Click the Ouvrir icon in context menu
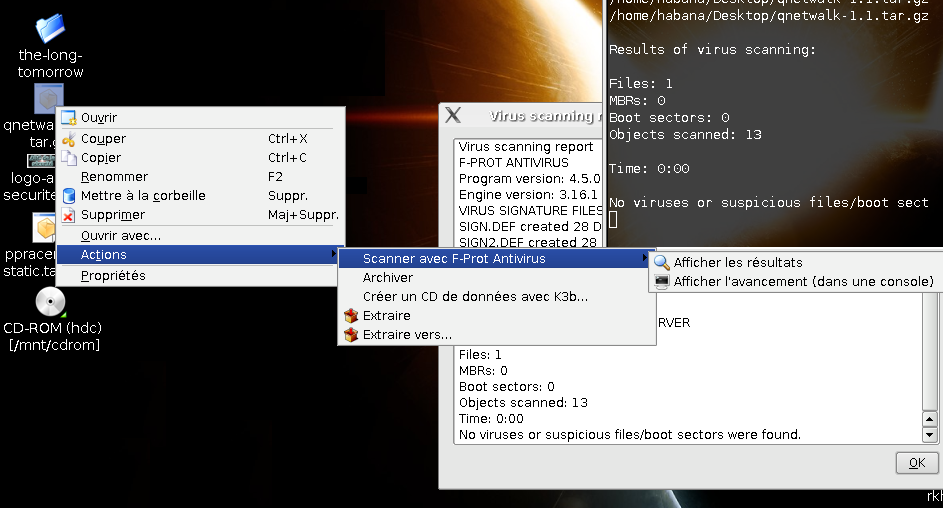Screen dimensions: 943x508 (69, 118)
